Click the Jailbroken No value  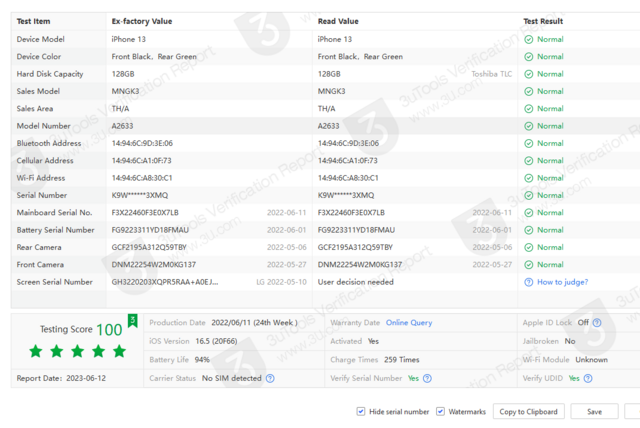(570, 341)
